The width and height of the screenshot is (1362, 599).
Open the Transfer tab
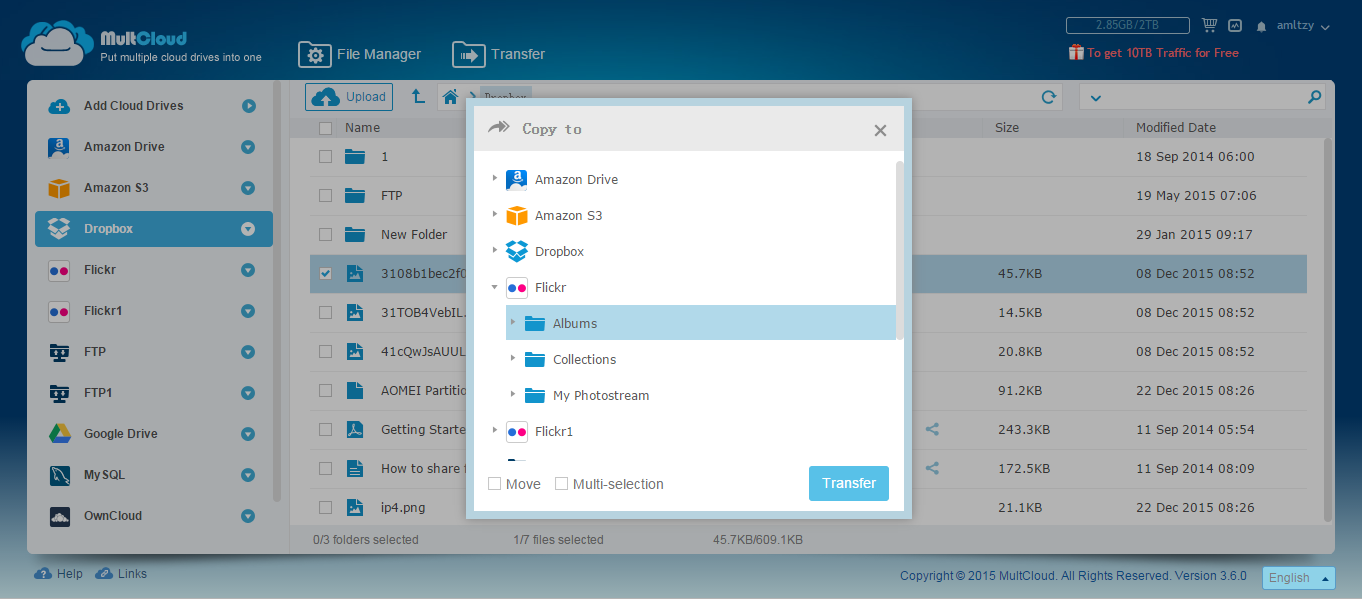point(499,54)
